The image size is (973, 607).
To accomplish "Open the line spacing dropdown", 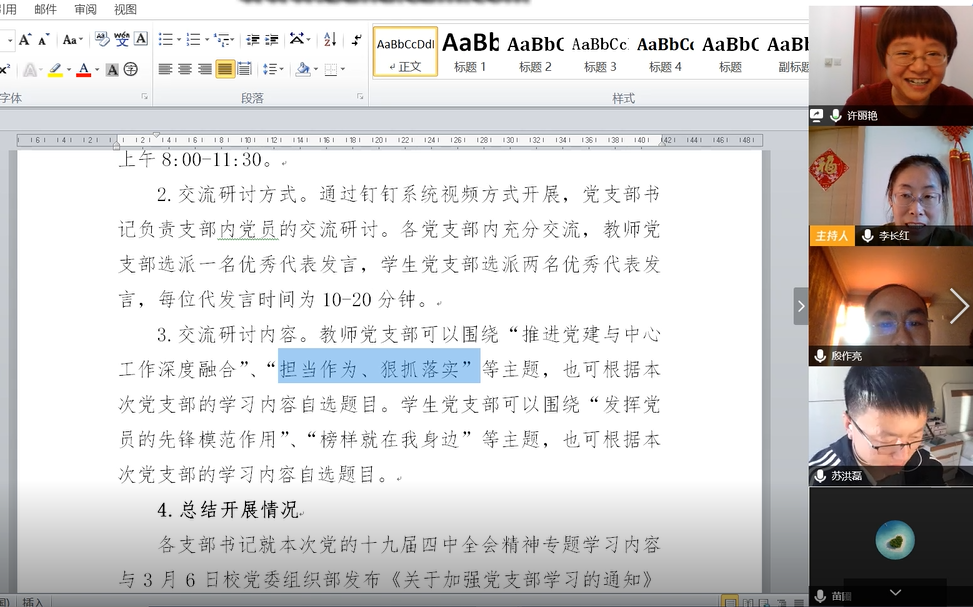I will (272, 69).
